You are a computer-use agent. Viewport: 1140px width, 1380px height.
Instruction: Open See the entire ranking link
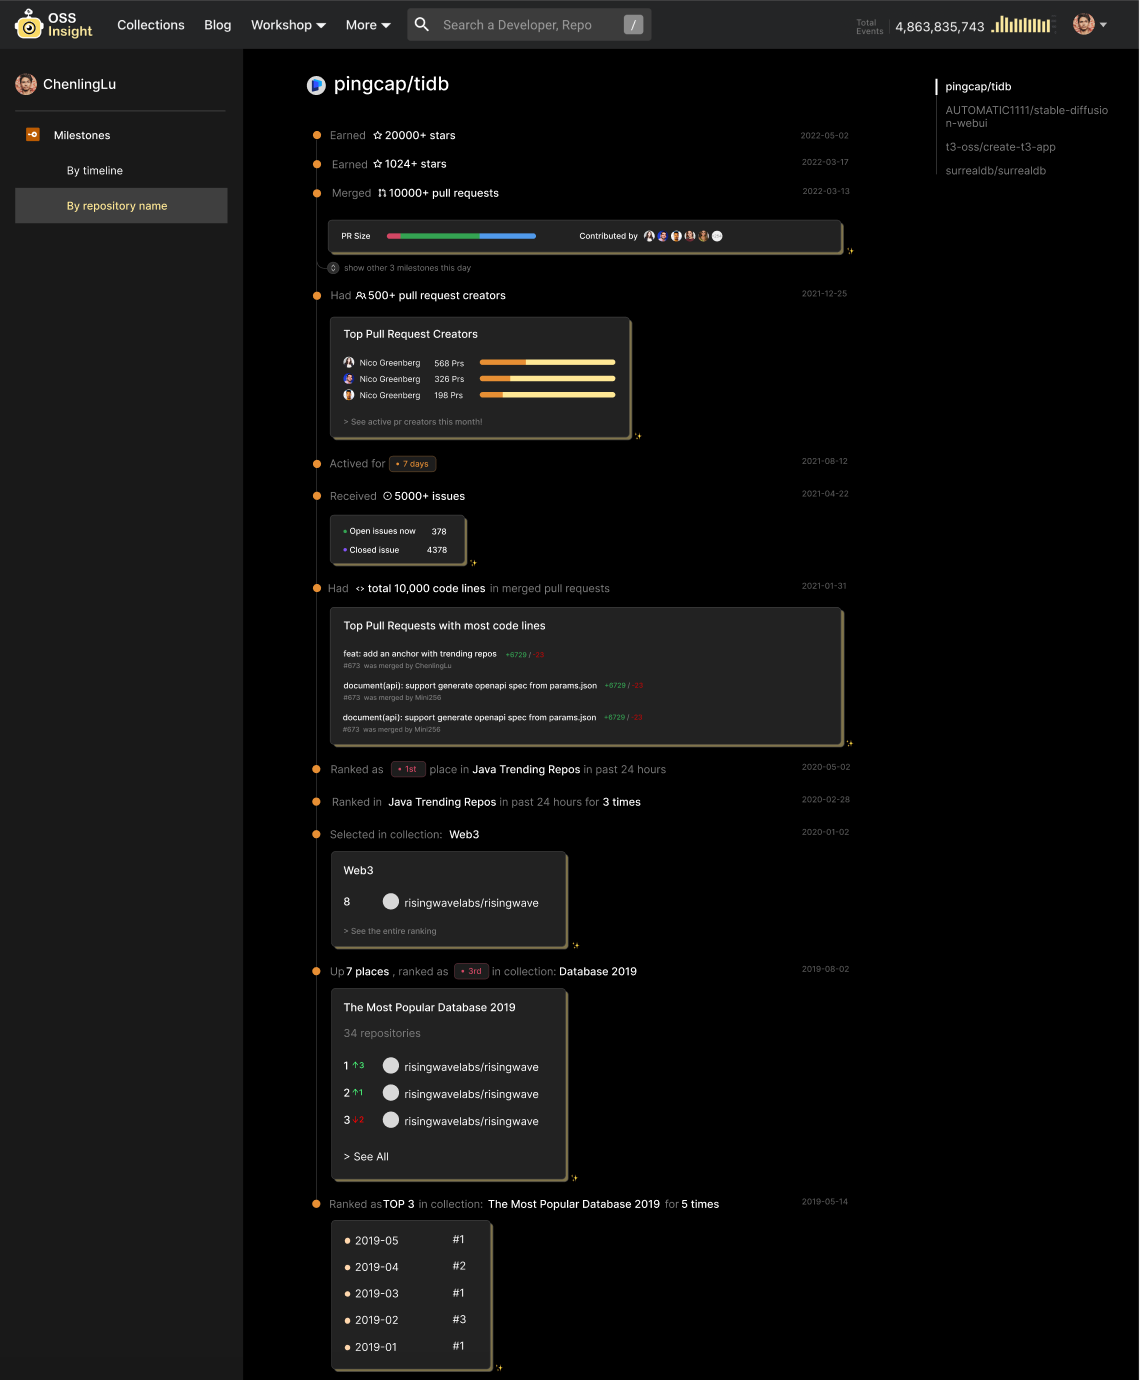click(x=390, y=931)
